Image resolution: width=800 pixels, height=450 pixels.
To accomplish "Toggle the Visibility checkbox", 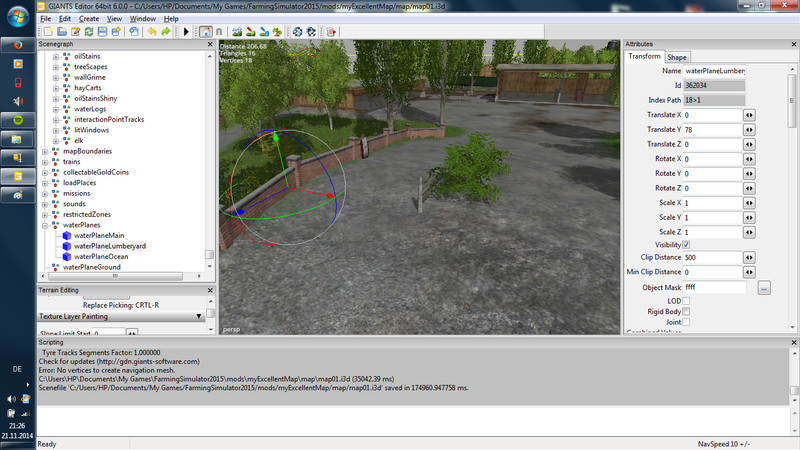I will (686, 245).
